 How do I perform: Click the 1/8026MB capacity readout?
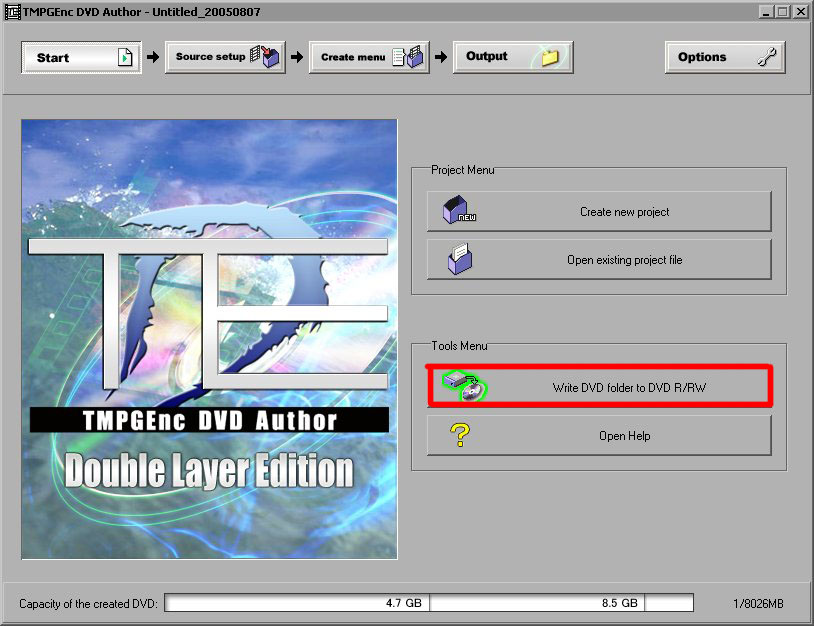(x=758, y=604)
